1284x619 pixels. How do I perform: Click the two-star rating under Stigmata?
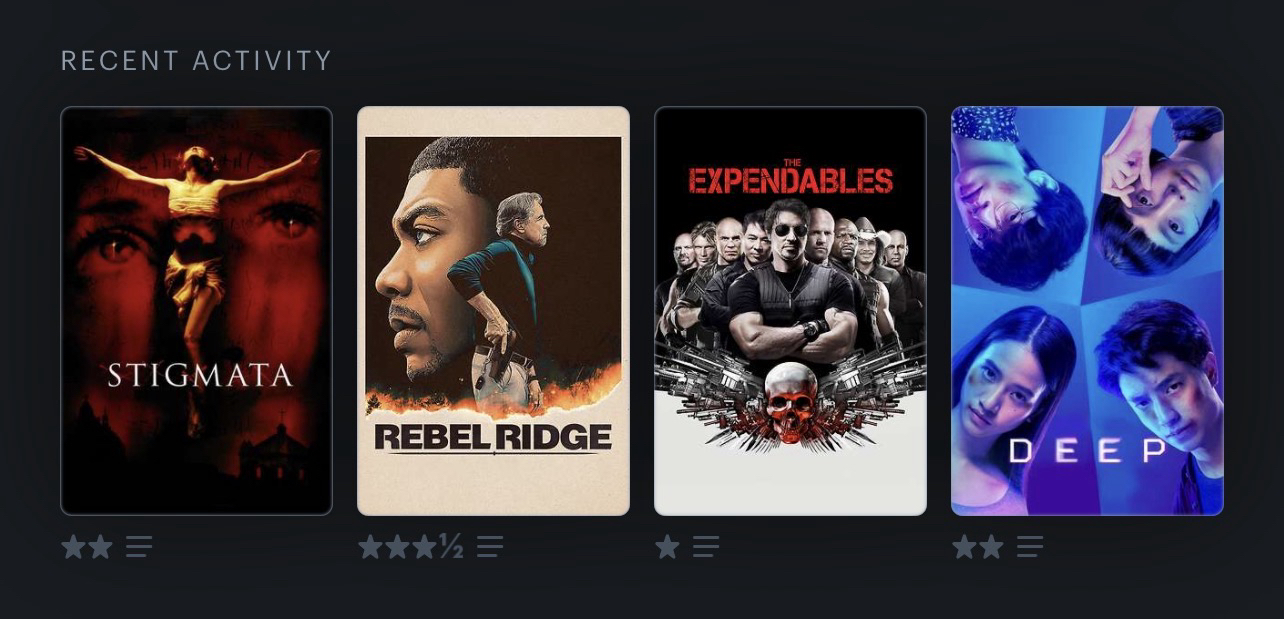tap(87, 547)
